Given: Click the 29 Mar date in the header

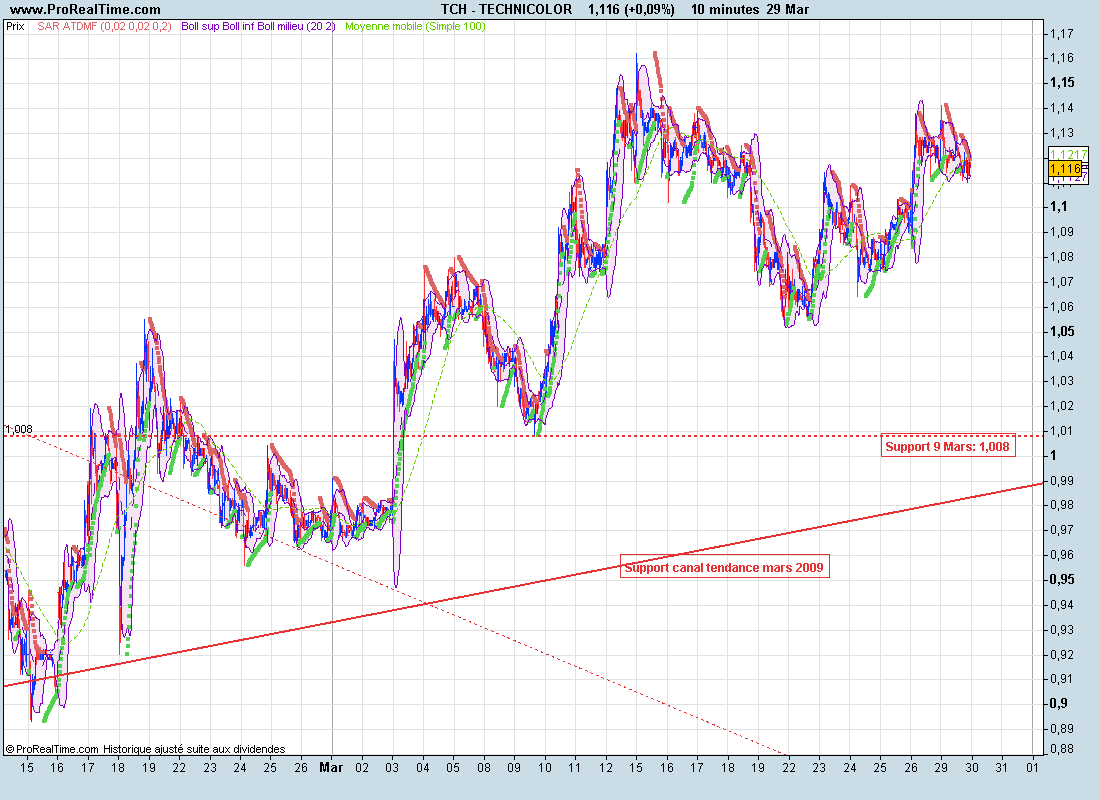Looking at the screenshot, I should [788, 10].
